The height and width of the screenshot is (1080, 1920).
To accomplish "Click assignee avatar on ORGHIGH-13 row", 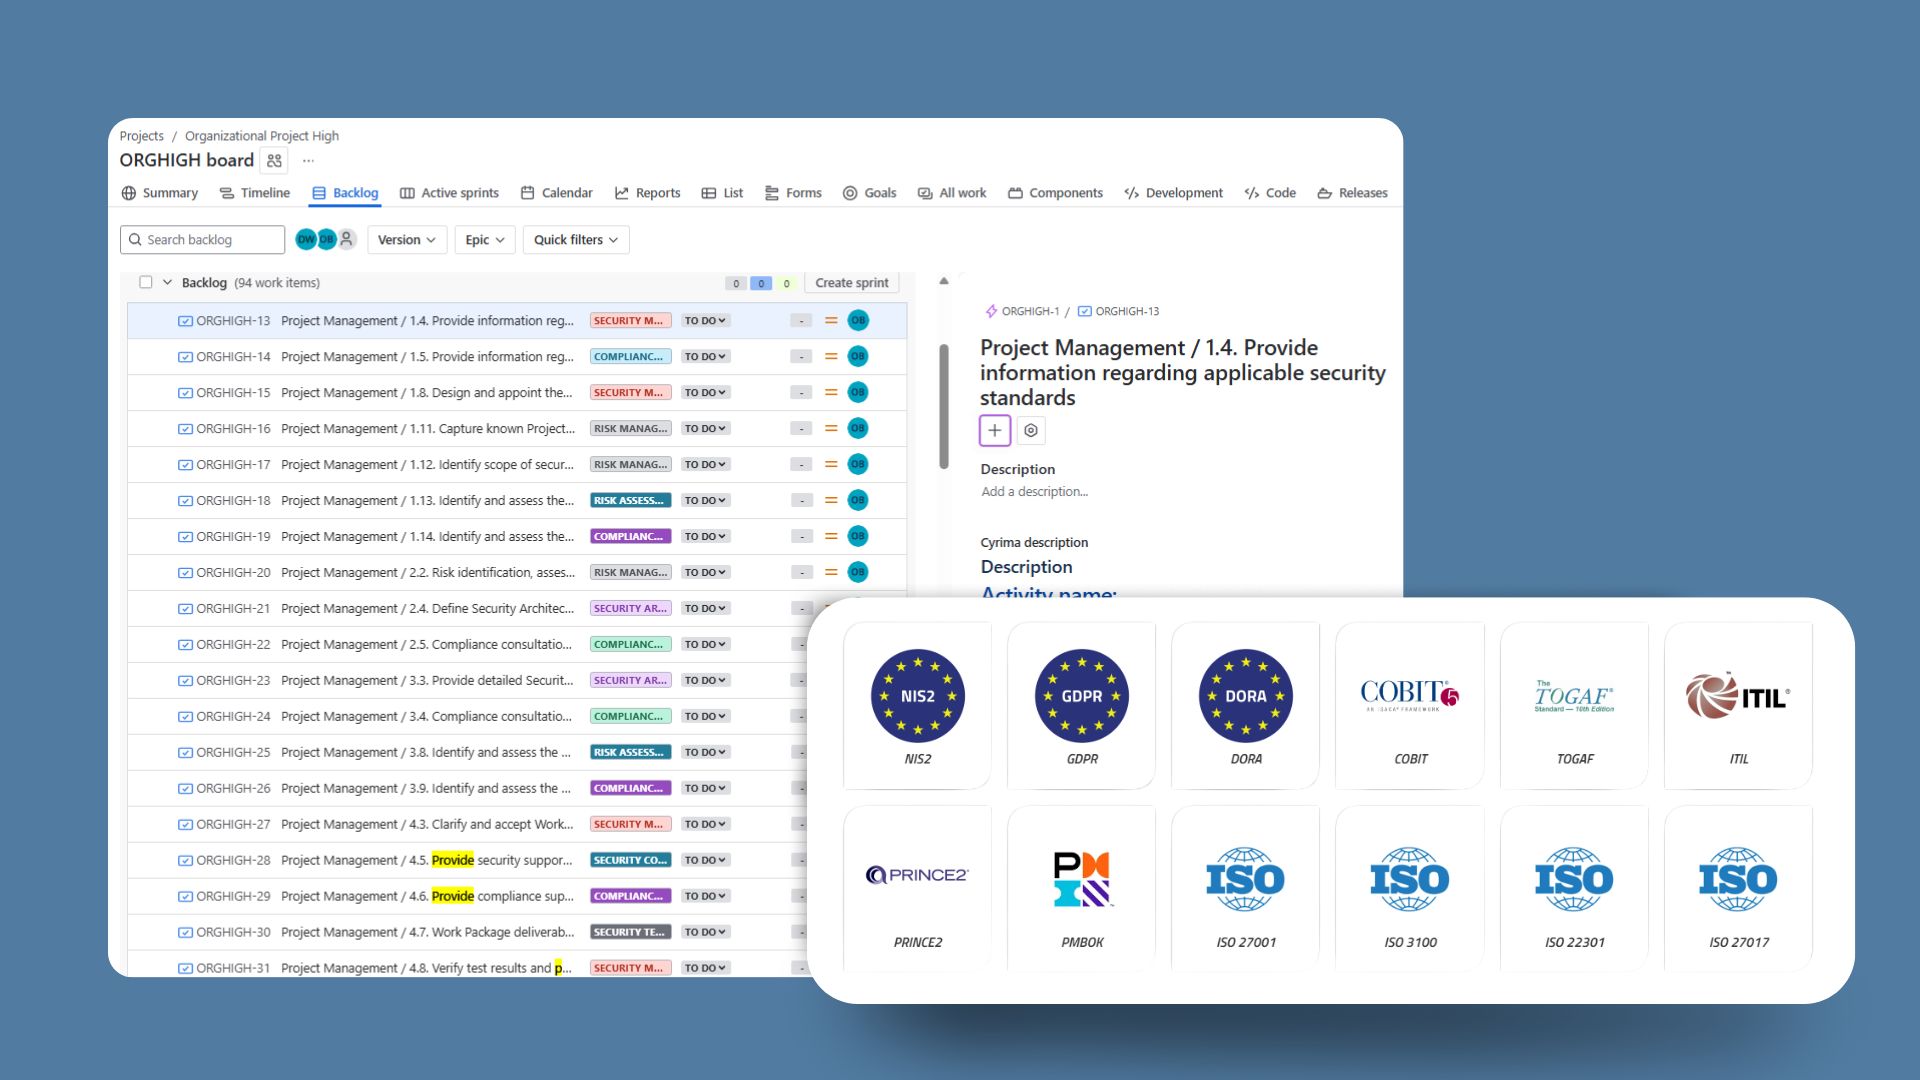I will click(x=858, y=321).
